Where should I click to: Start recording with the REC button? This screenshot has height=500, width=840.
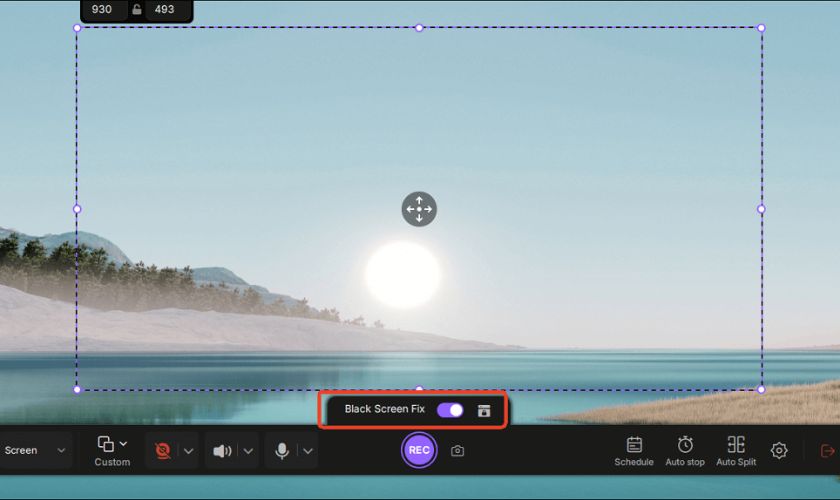tap(419, 450)
